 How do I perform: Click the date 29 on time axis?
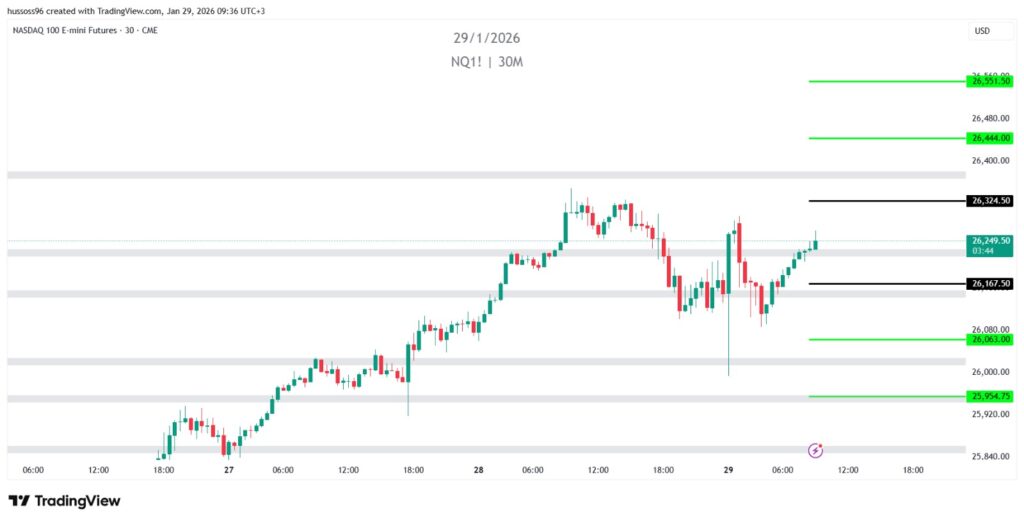click(728, 469)
